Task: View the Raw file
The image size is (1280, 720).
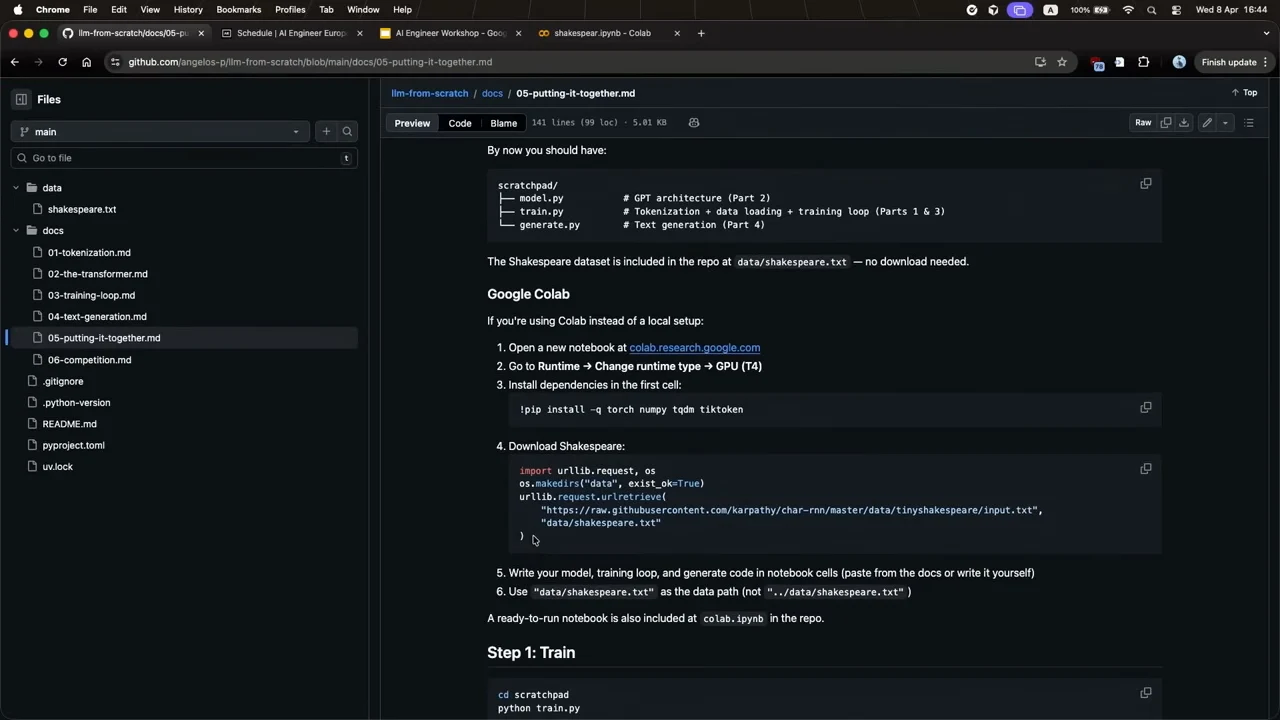Action: click(x=1143, y=122)
